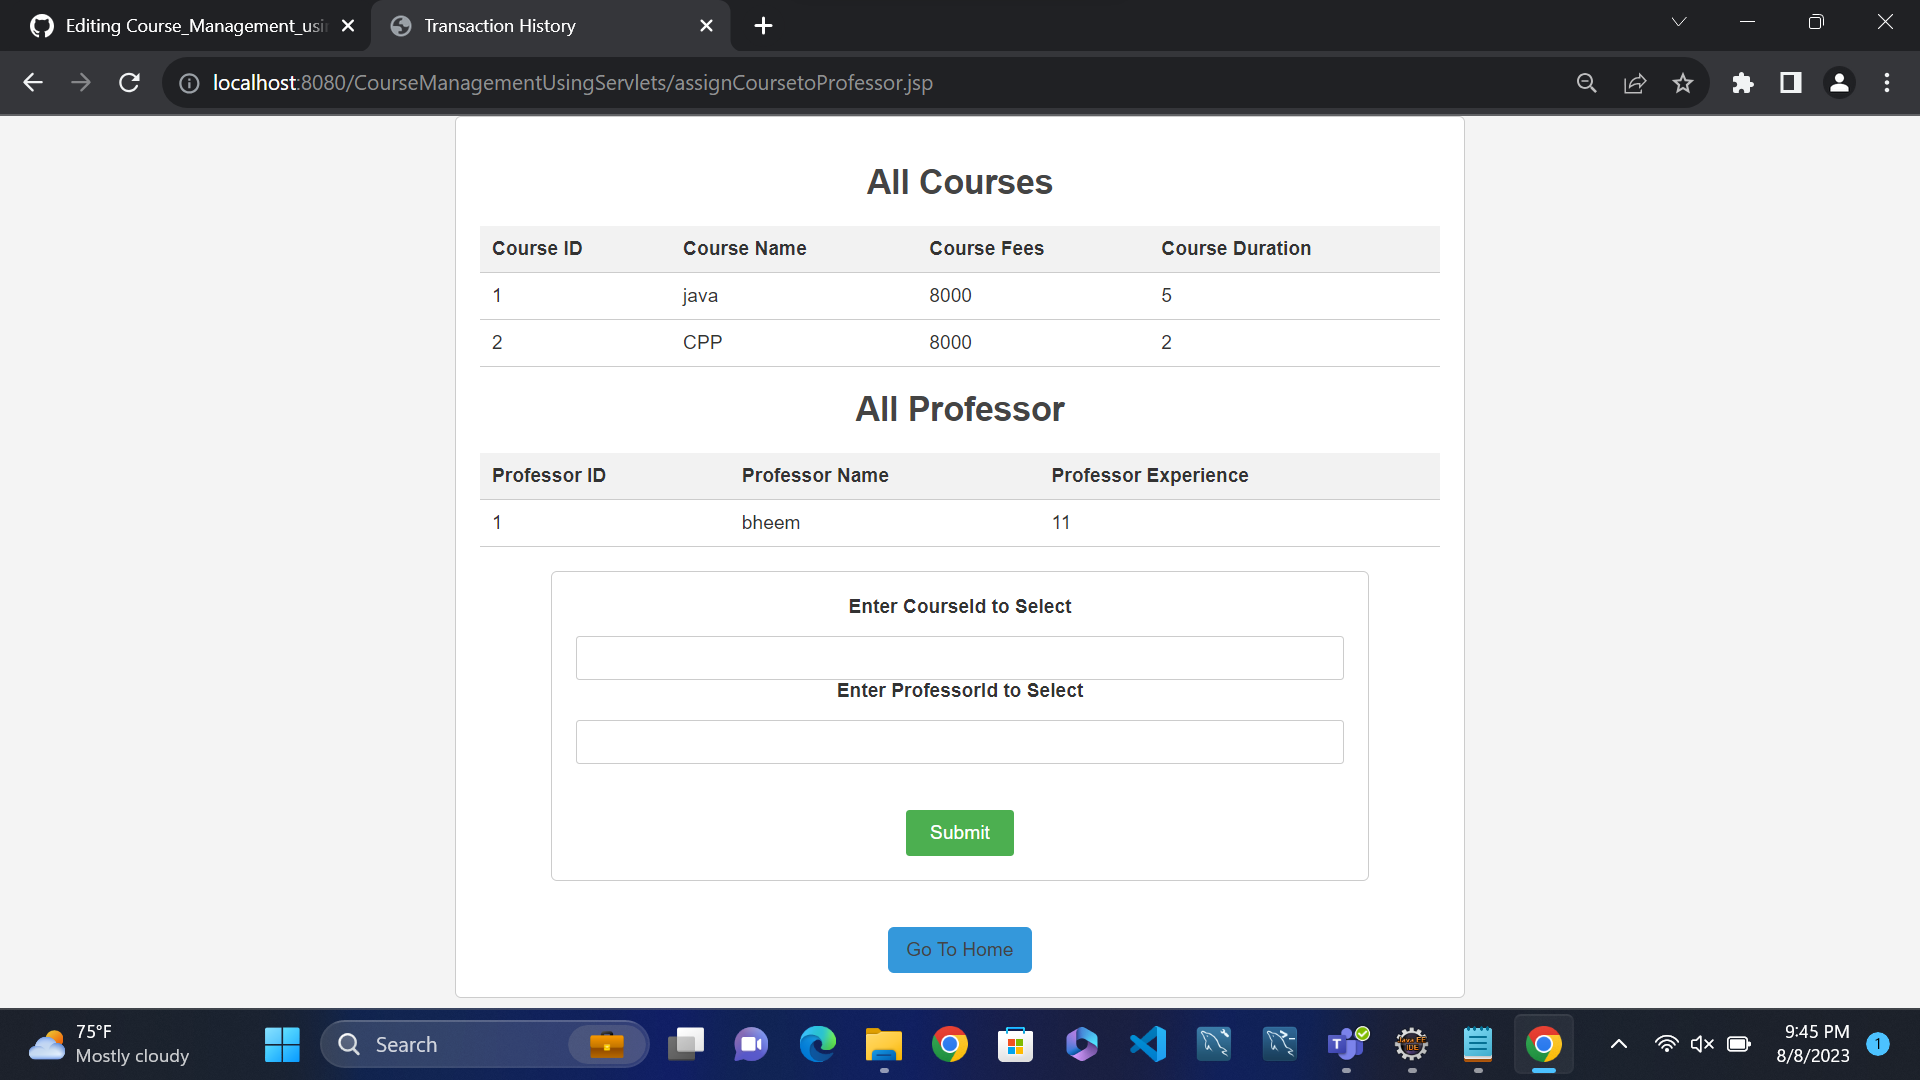Viewport: 1920px width, 1080px height.
Task: Launch Visual Studio Code from the taskbar
Action: tap(1148, 1044)
